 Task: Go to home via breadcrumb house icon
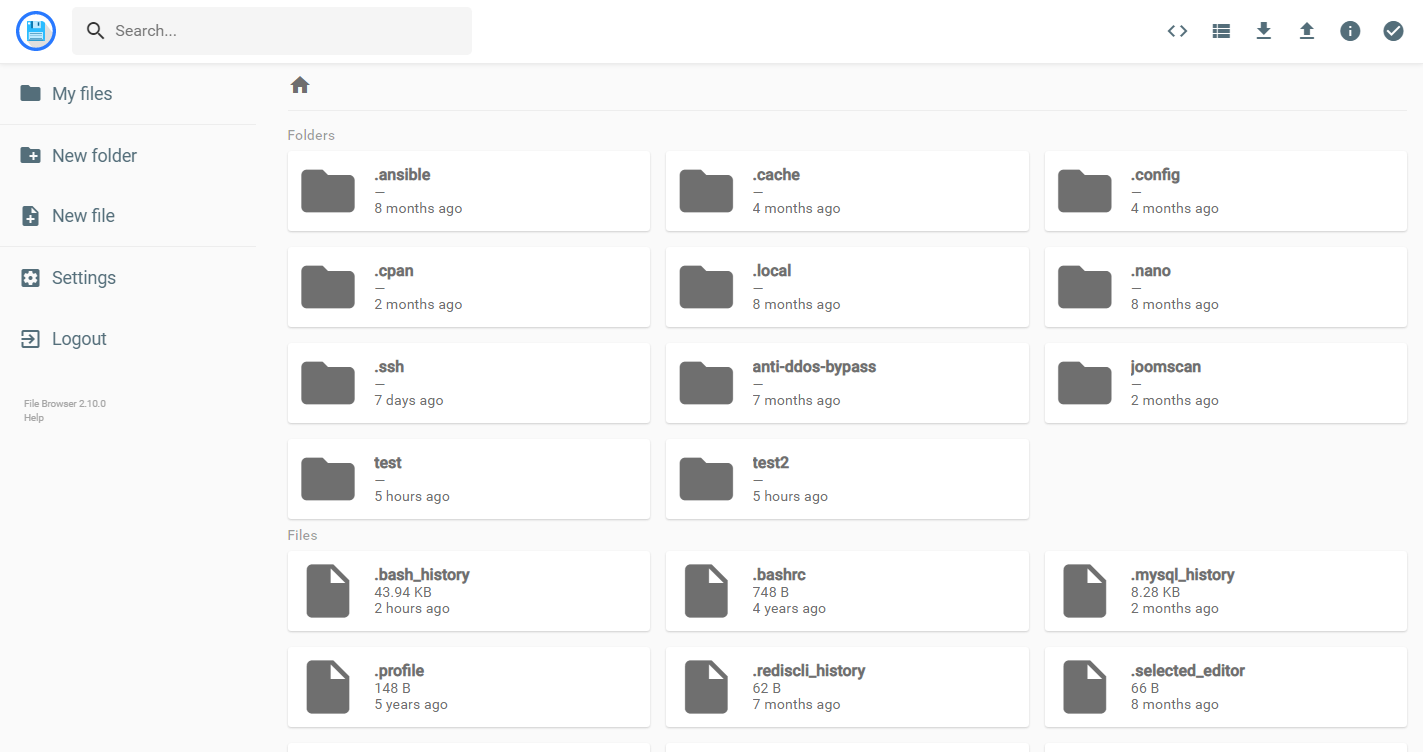[300, 85]
